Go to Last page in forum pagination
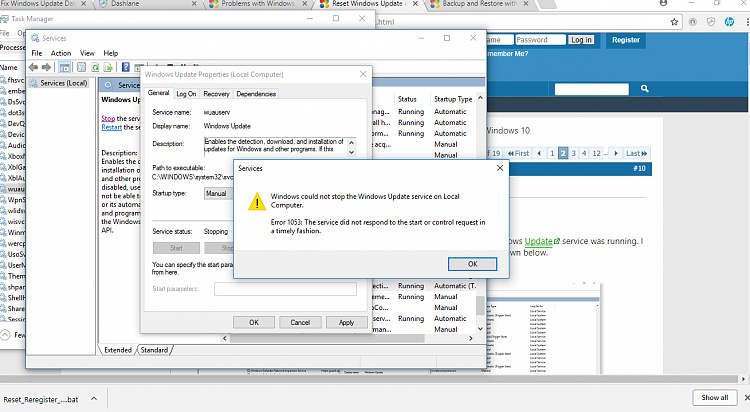 click(x=637, y=153)
